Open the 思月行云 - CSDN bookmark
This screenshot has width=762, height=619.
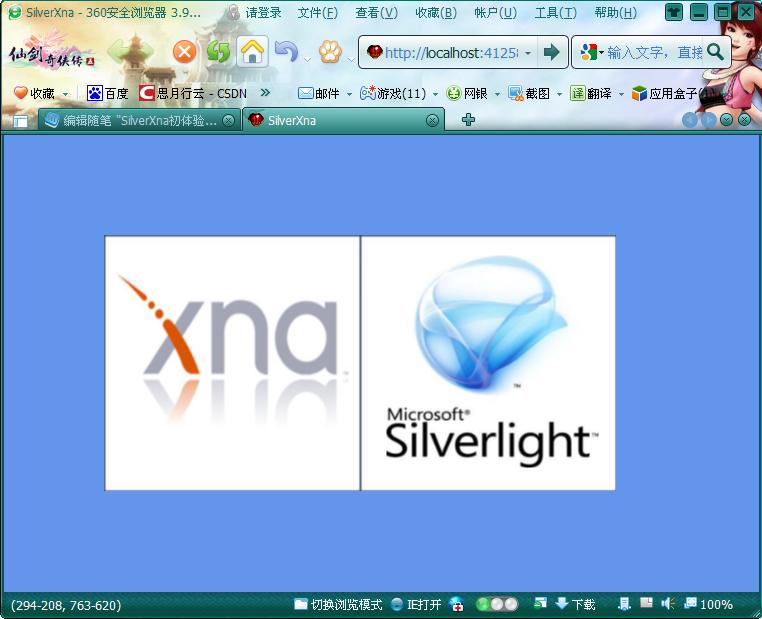pos(192,93)
